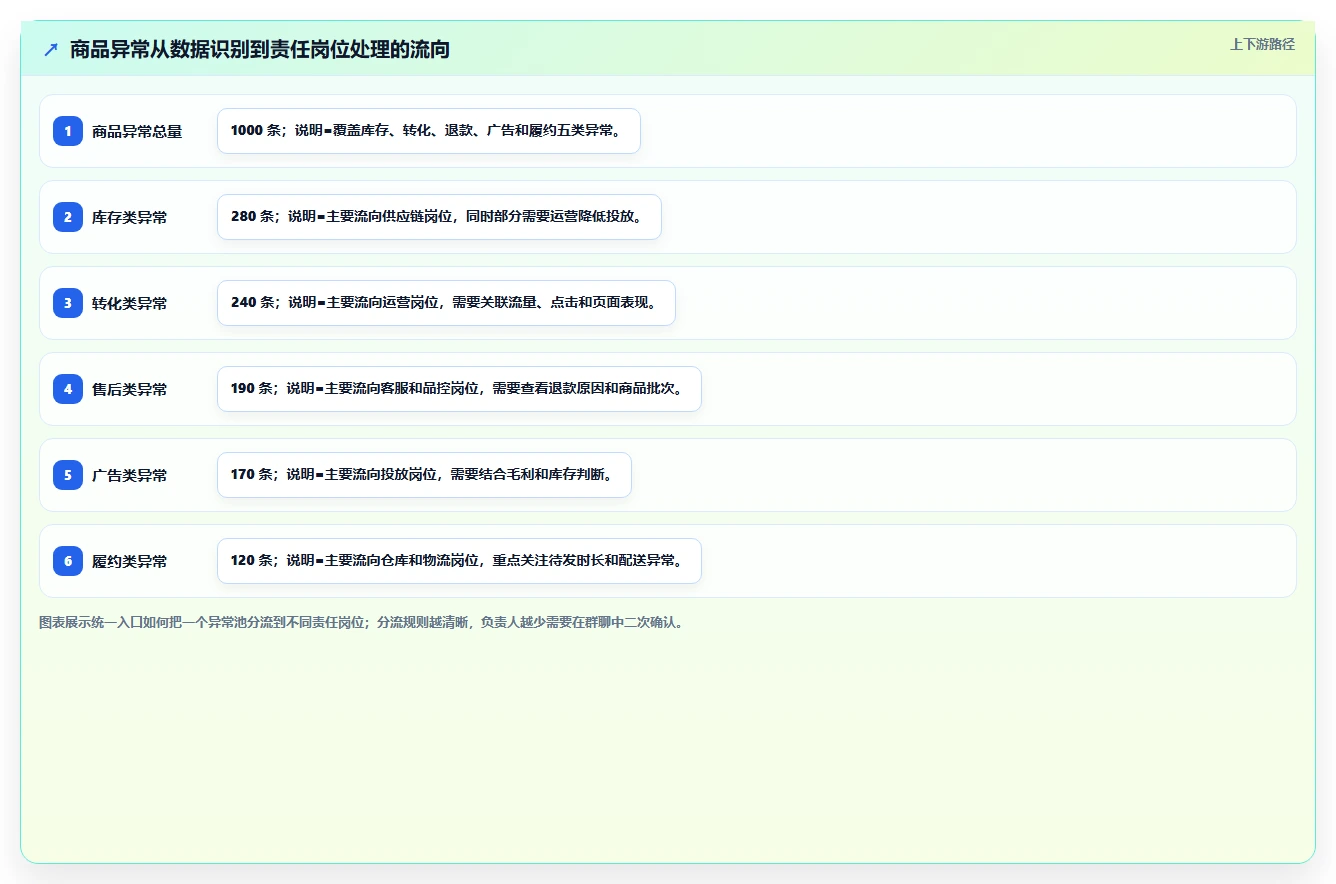Click the 转化类异常 label
The image size is (1336, 884).
130,303
